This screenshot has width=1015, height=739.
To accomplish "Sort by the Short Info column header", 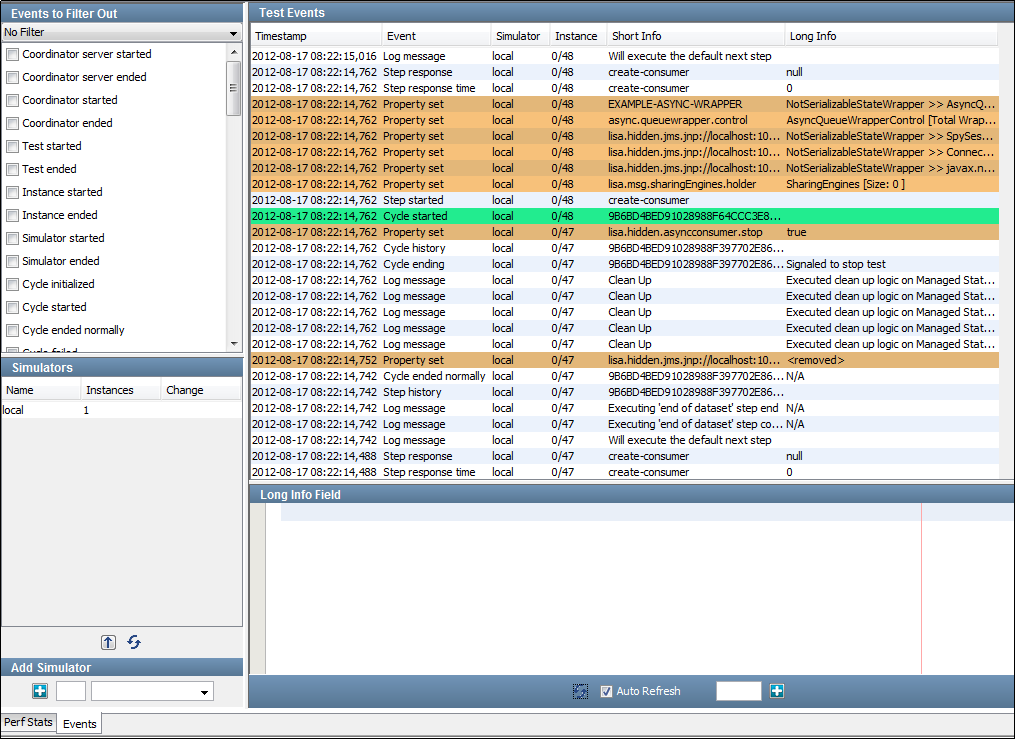I will (695, 36).
